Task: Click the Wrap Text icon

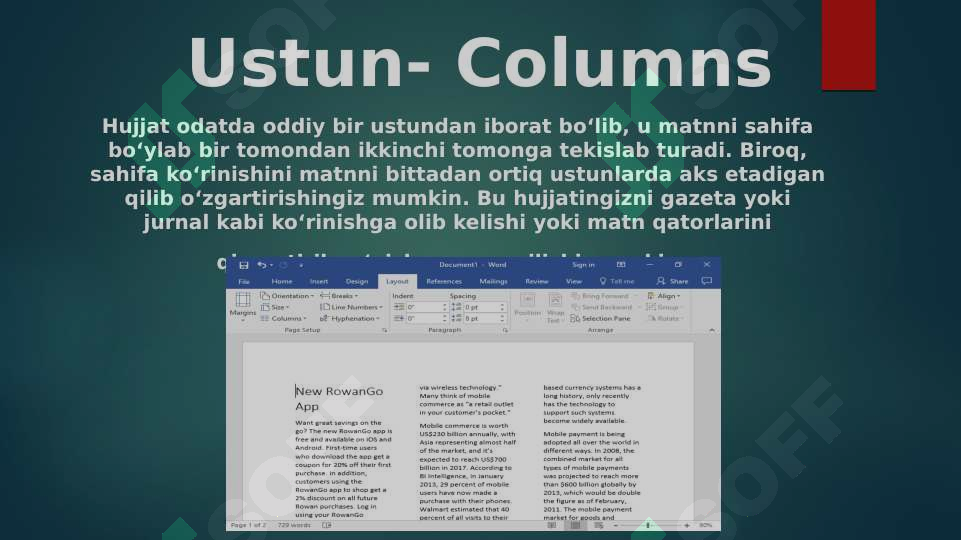Action: click(x=555, y=300)
